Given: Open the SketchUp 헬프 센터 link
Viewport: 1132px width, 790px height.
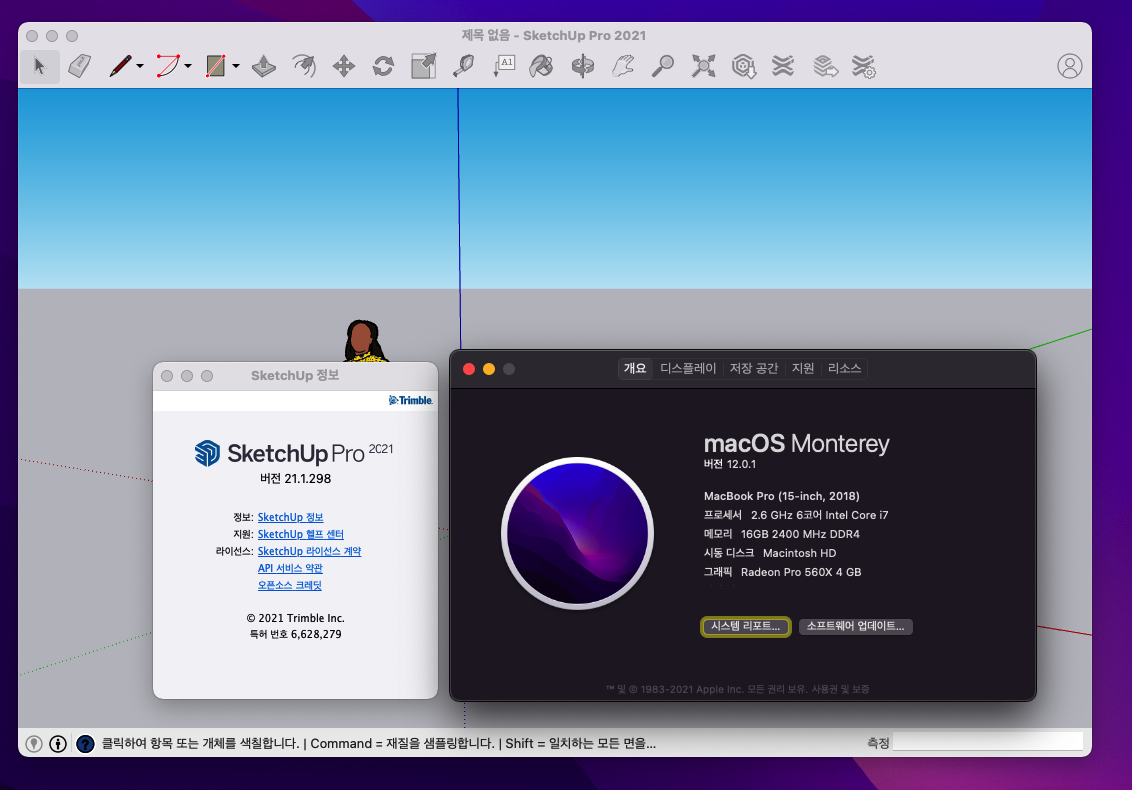Looking at the screenshot, I should [300, 534].
